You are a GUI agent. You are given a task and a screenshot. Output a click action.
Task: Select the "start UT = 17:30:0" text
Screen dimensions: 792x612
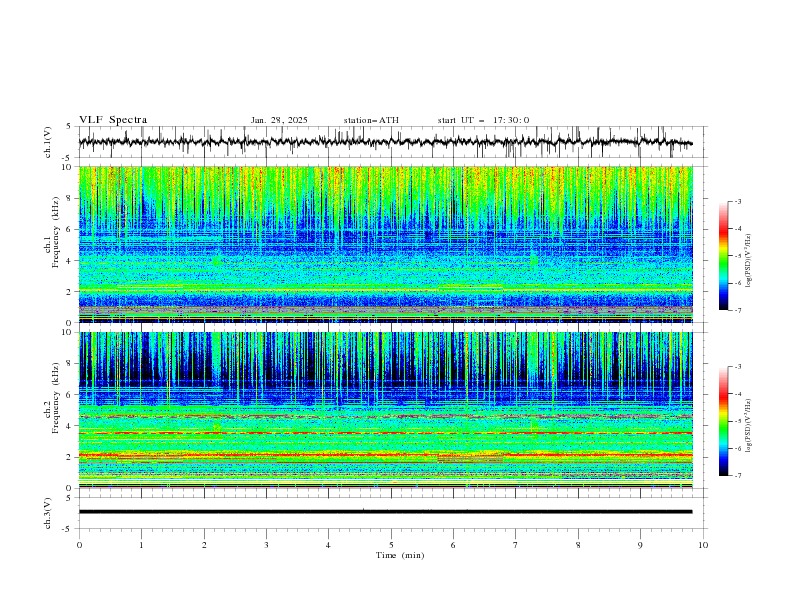pyautogui.click(x=483, y=120)
